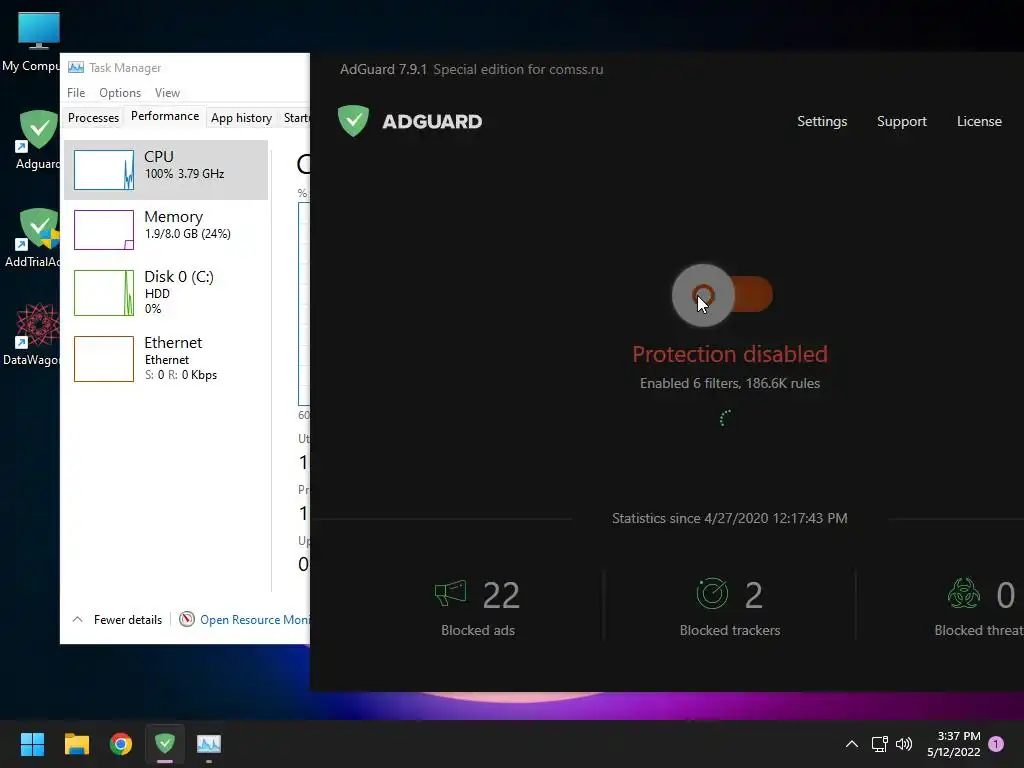Open Task Manager View menu

click(167, 93)
